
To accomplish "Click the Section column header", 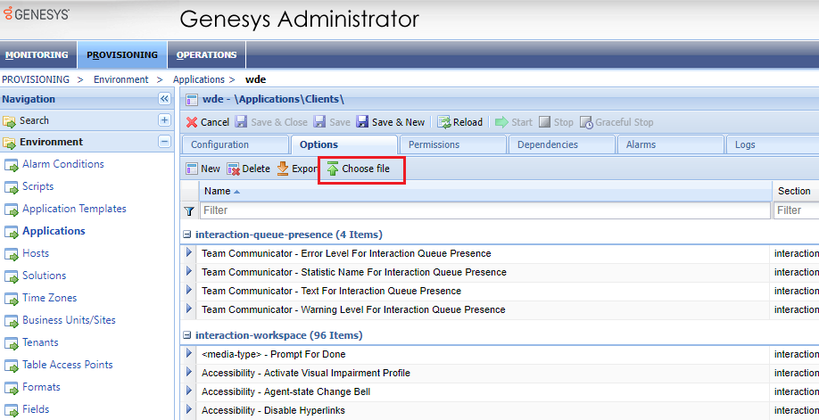I will click(x=795, y=191).
